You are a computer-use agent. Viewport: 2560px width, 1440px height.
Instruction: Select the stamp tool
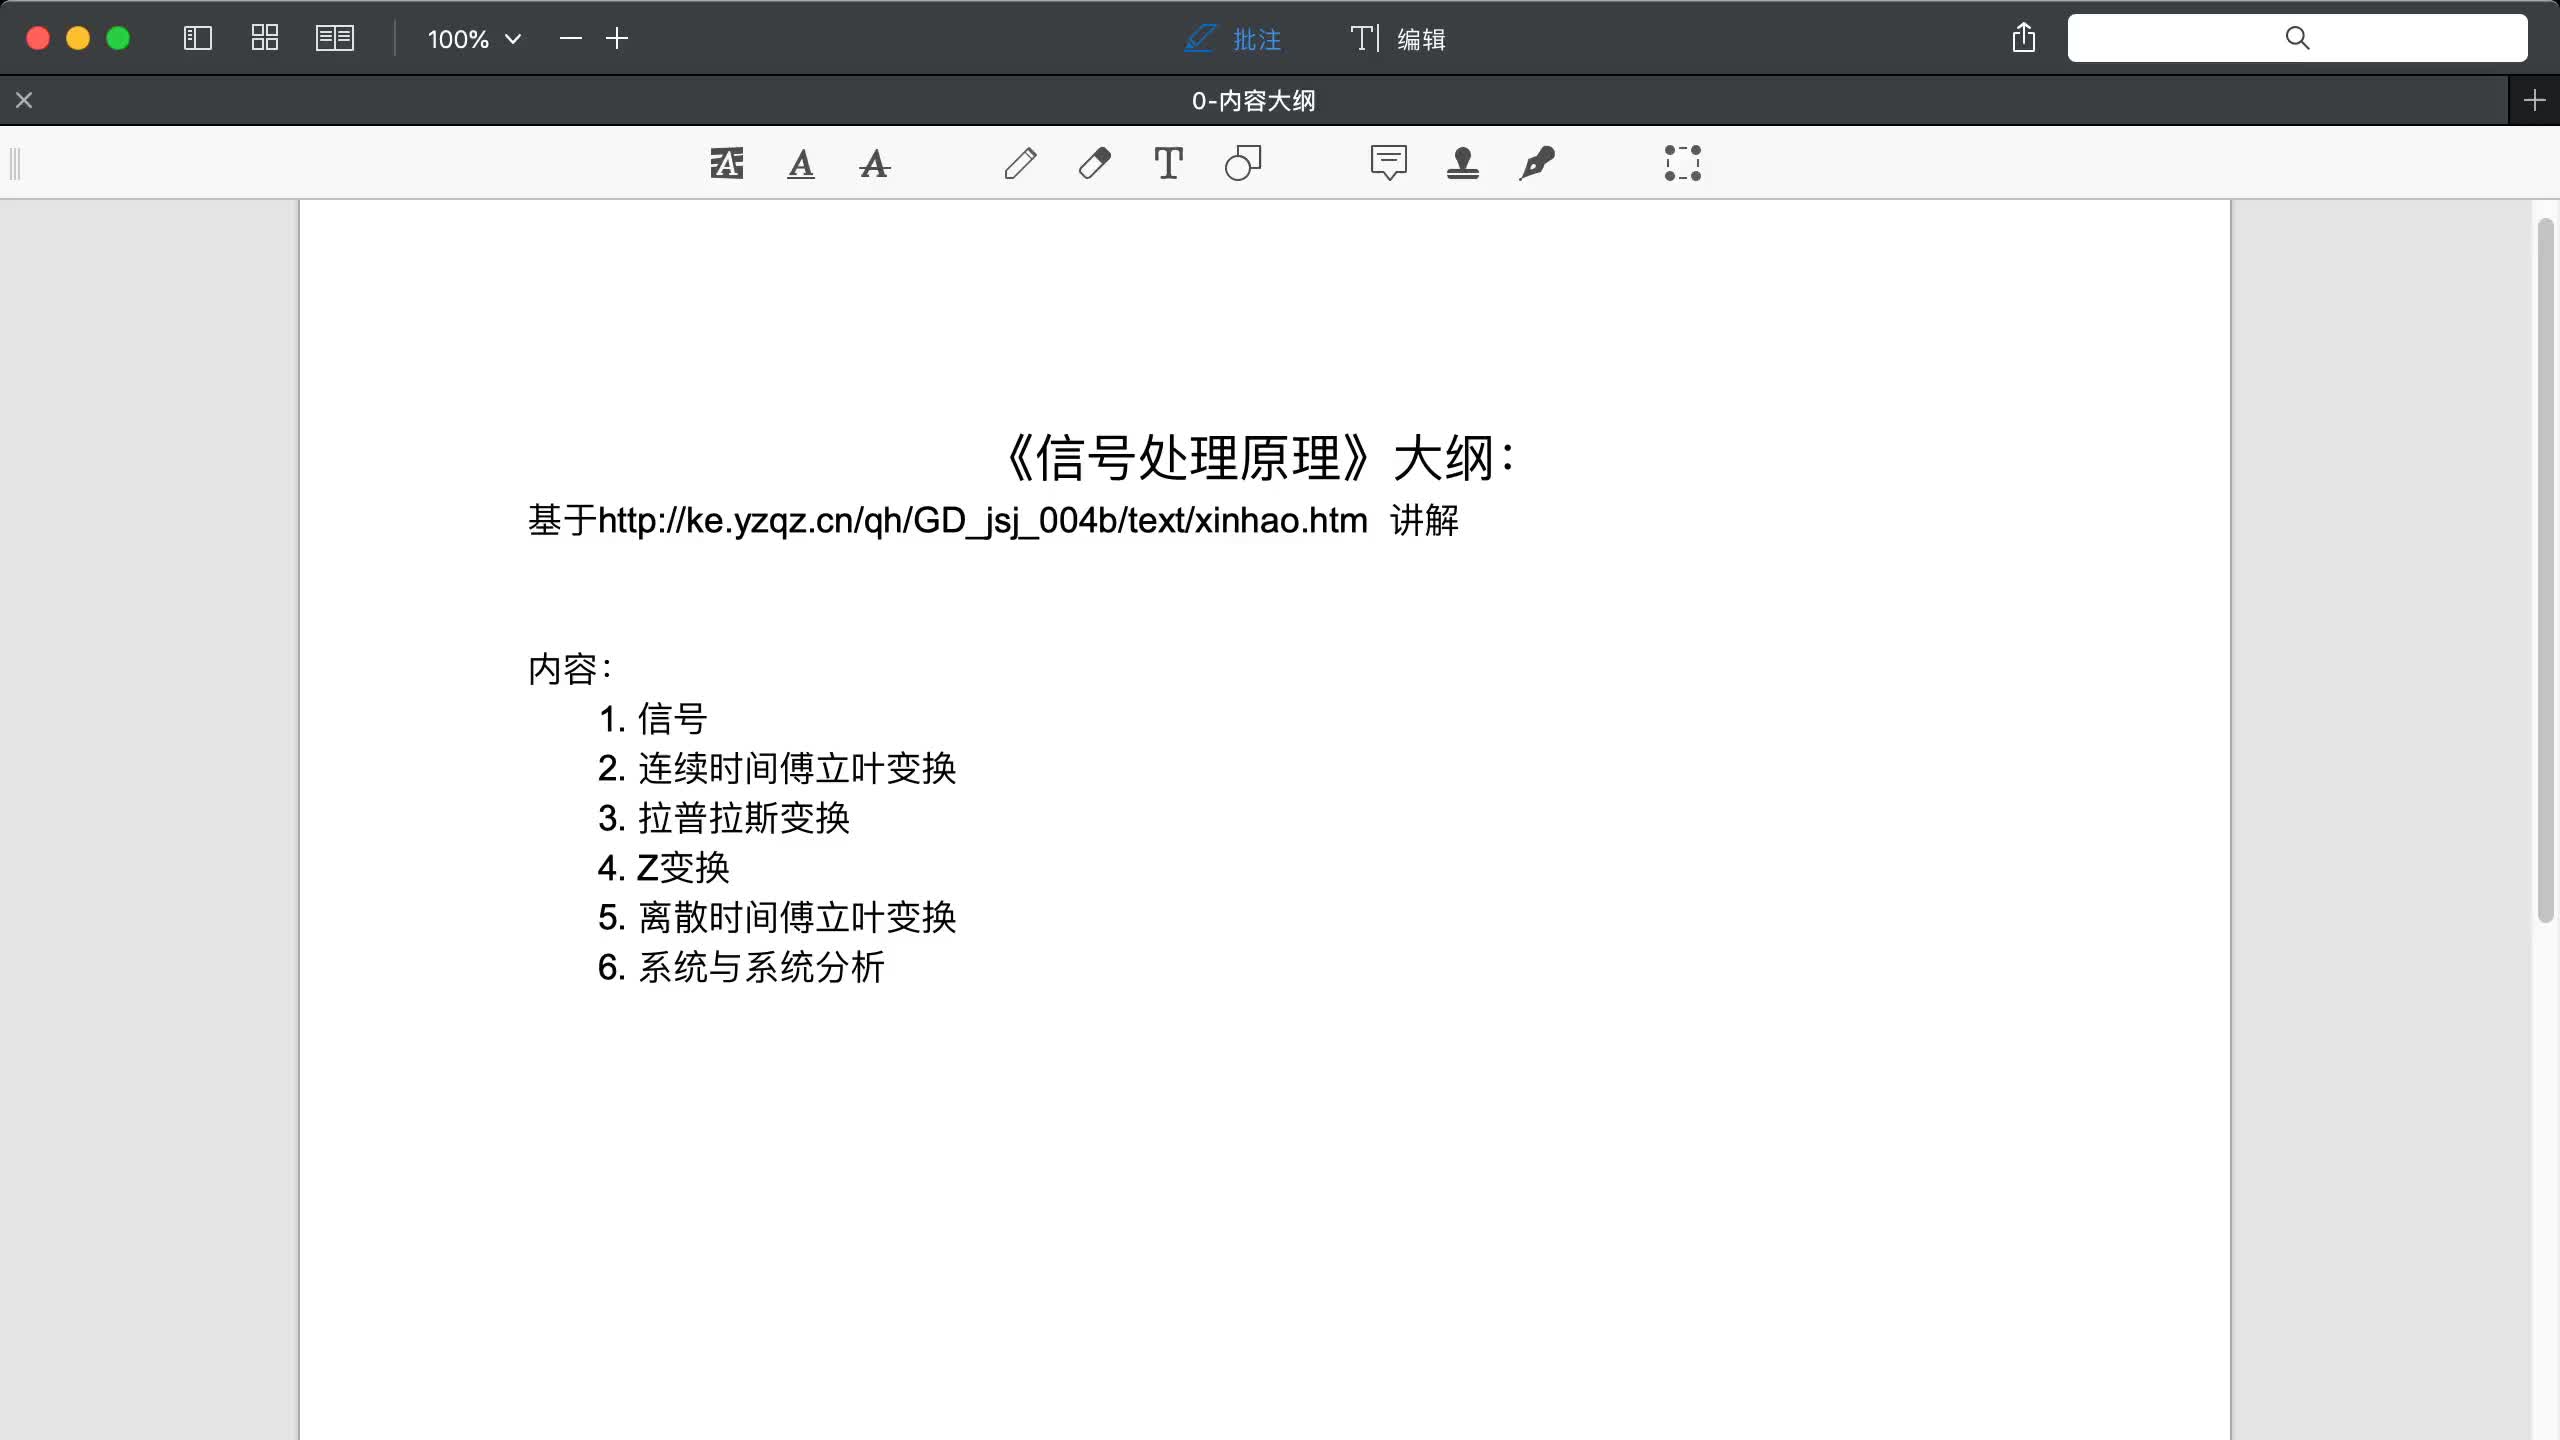tap(1463, 163)
